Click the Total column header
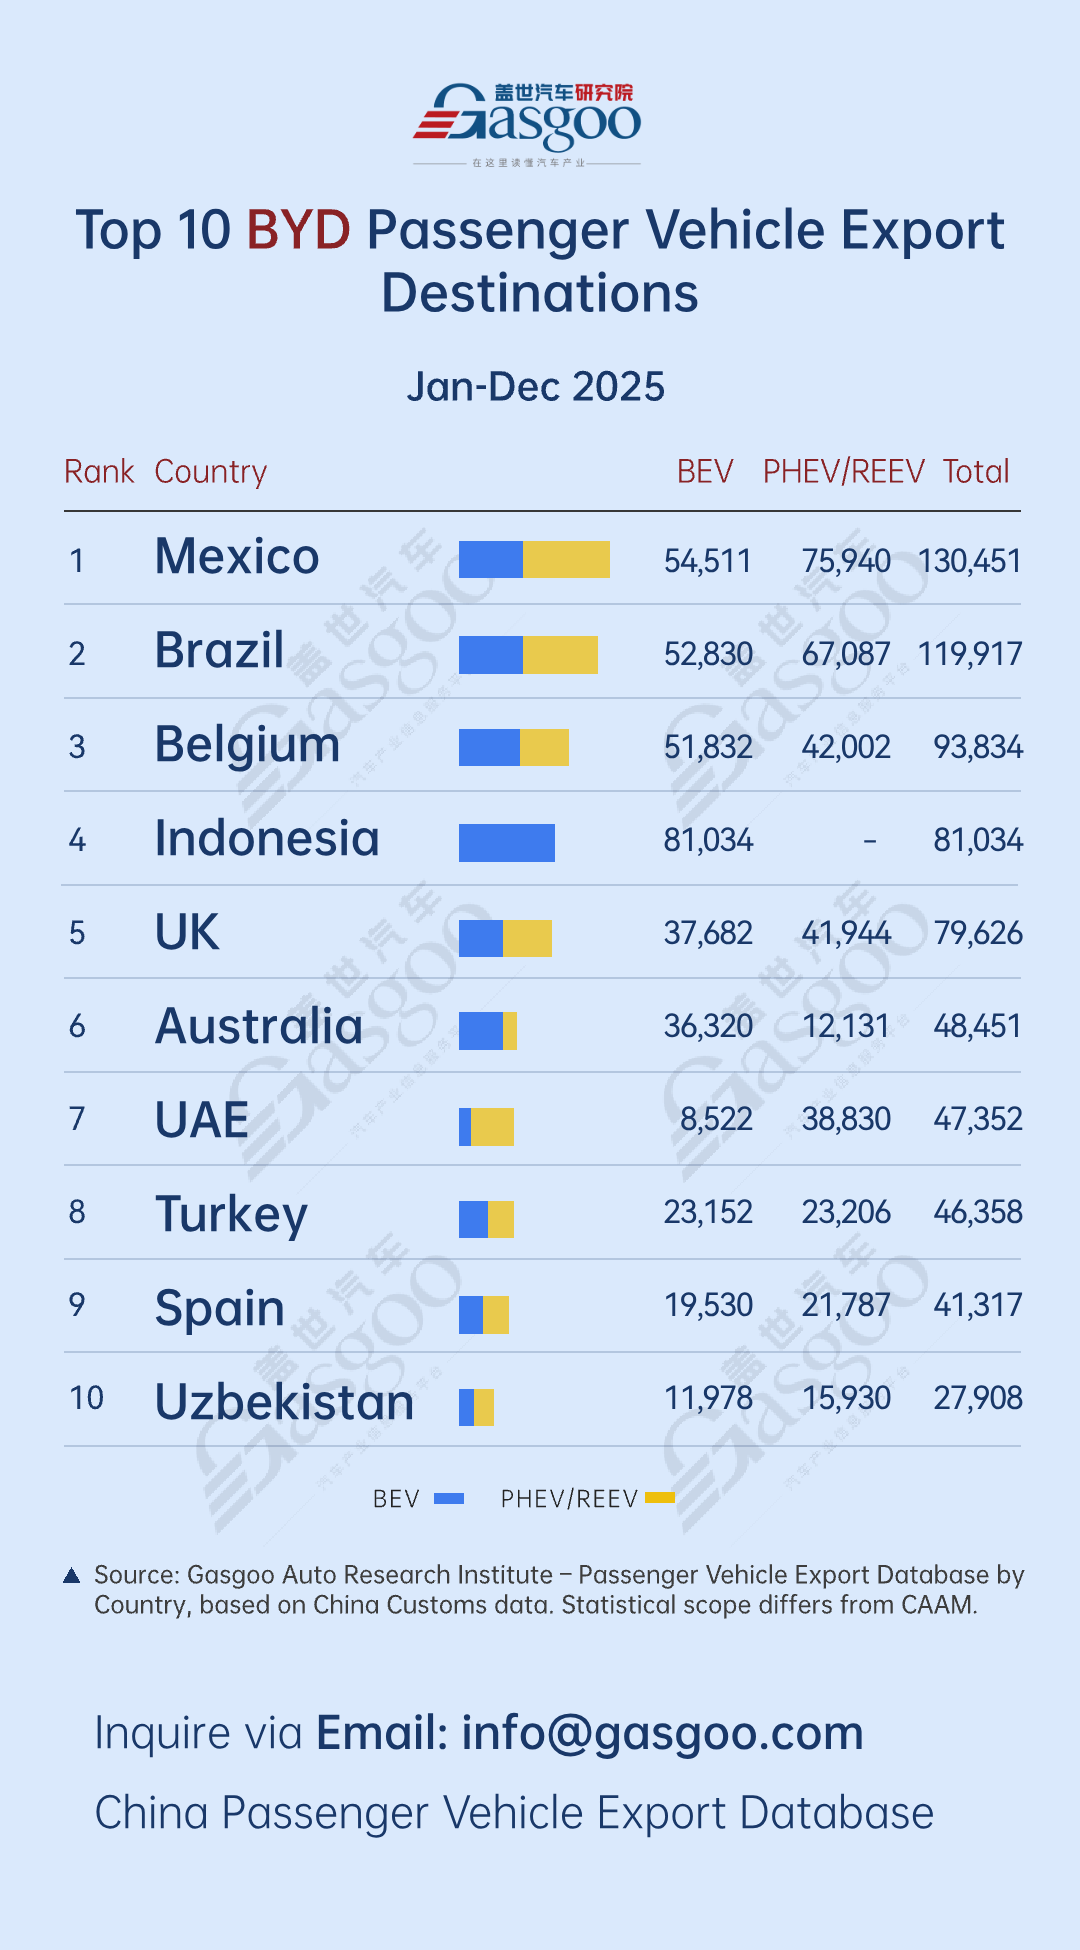The image size is (1080, 1950). coord(976,471)
